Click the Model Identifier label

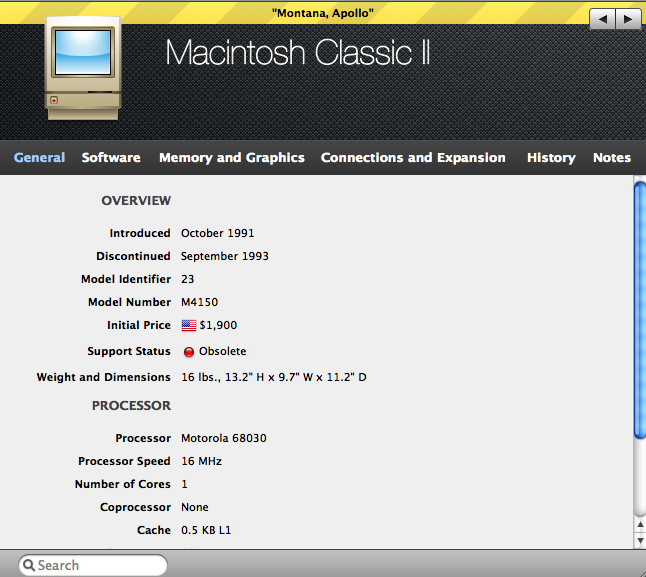coord(126,279)
